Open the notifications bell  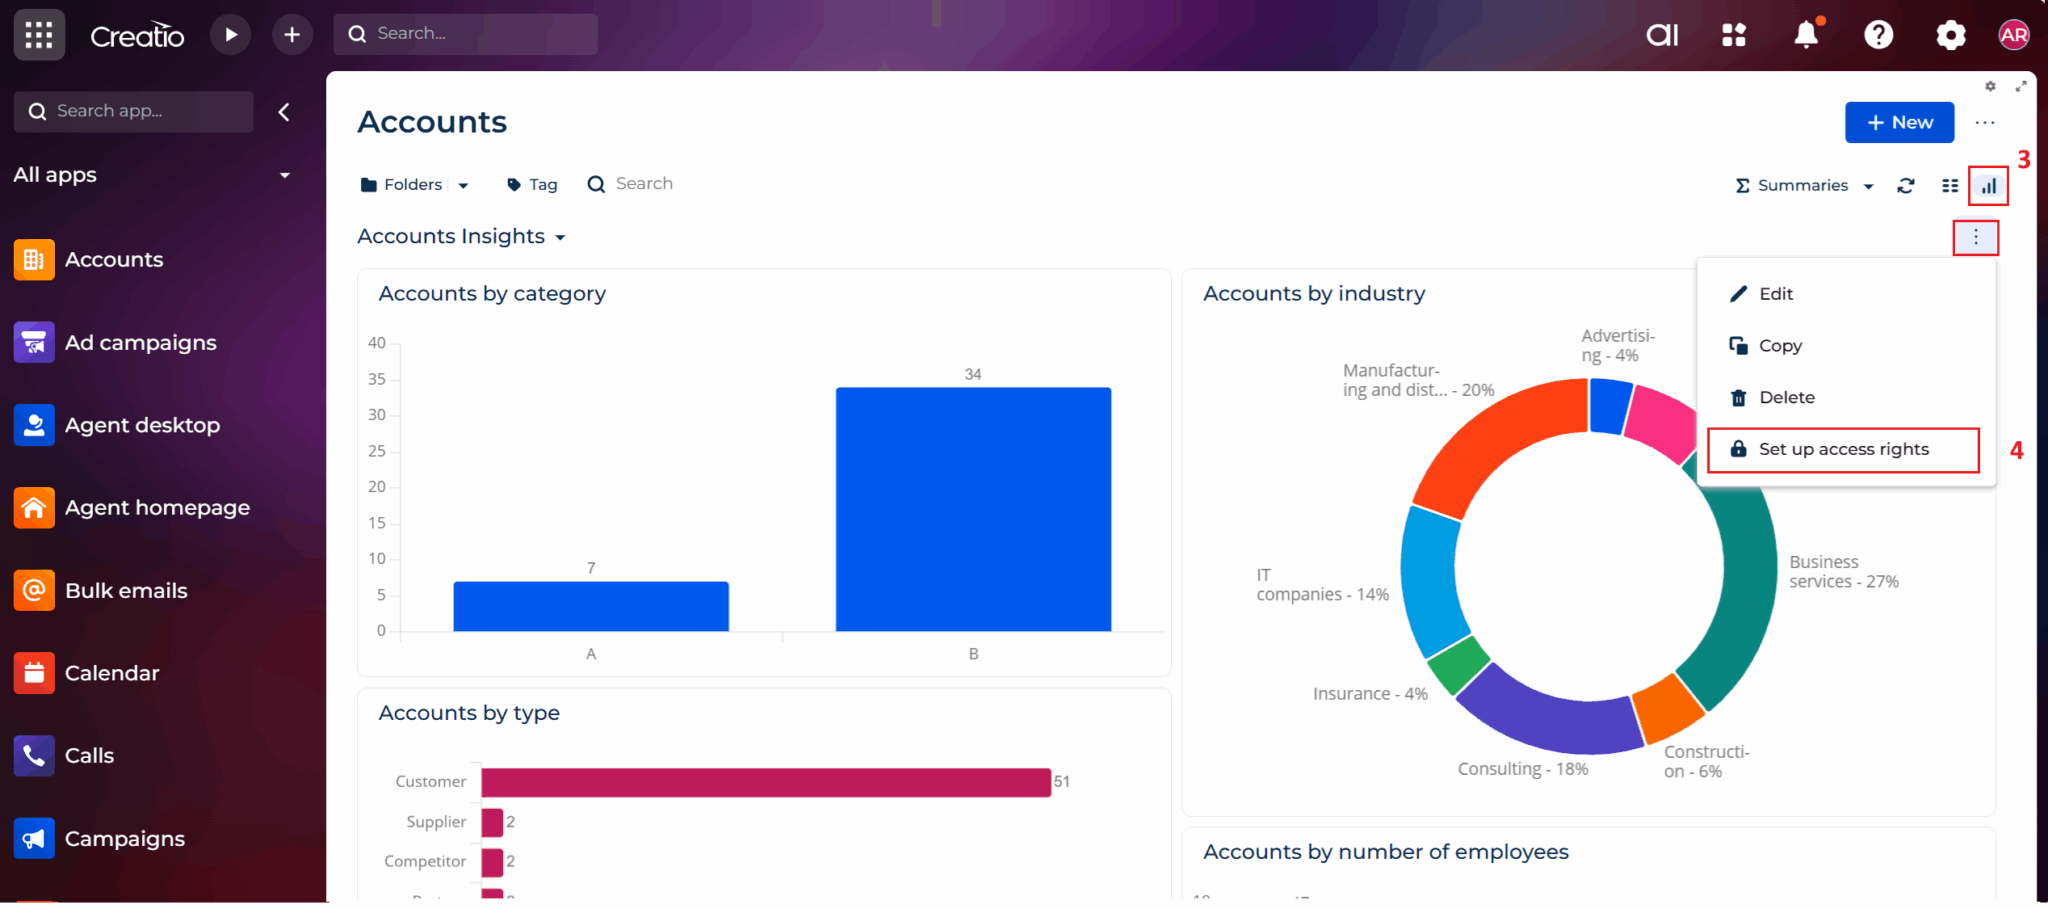pos(1806,34)
